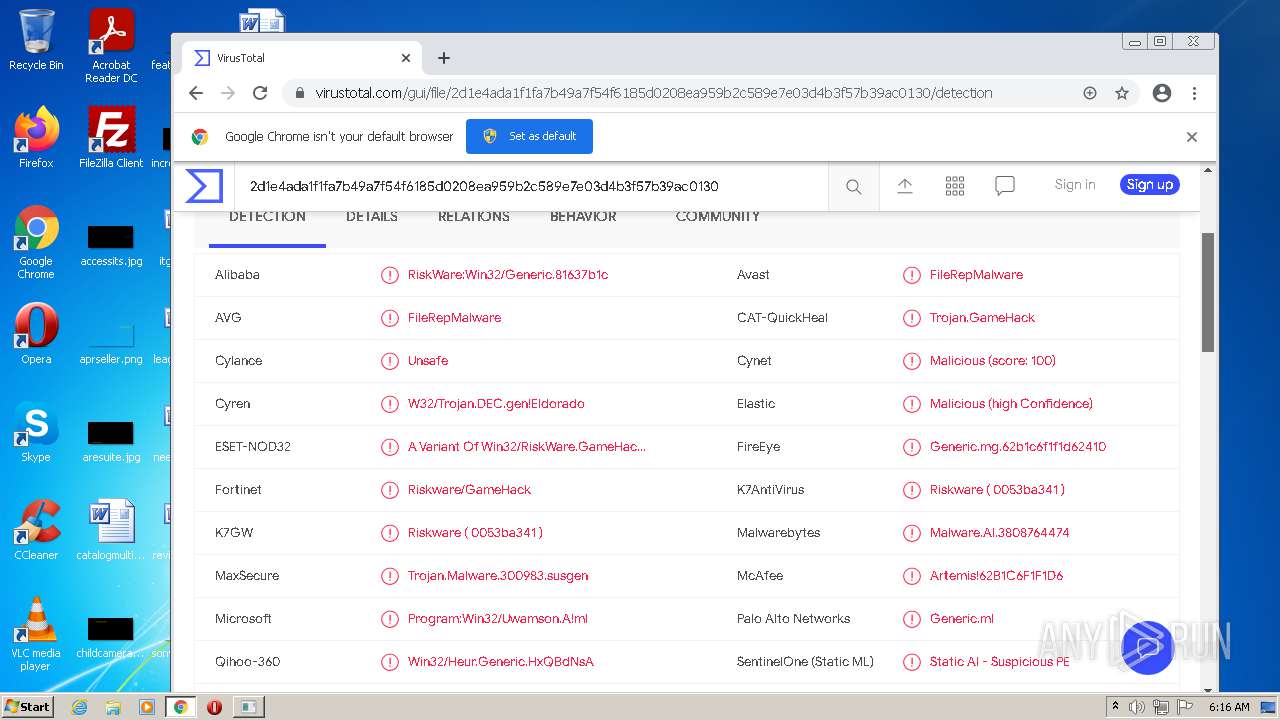This screenshot has width=1280, height=720.
Task: Open Chrome three-dot menu
Action: pyautogui.click(x=1194, y=93)
